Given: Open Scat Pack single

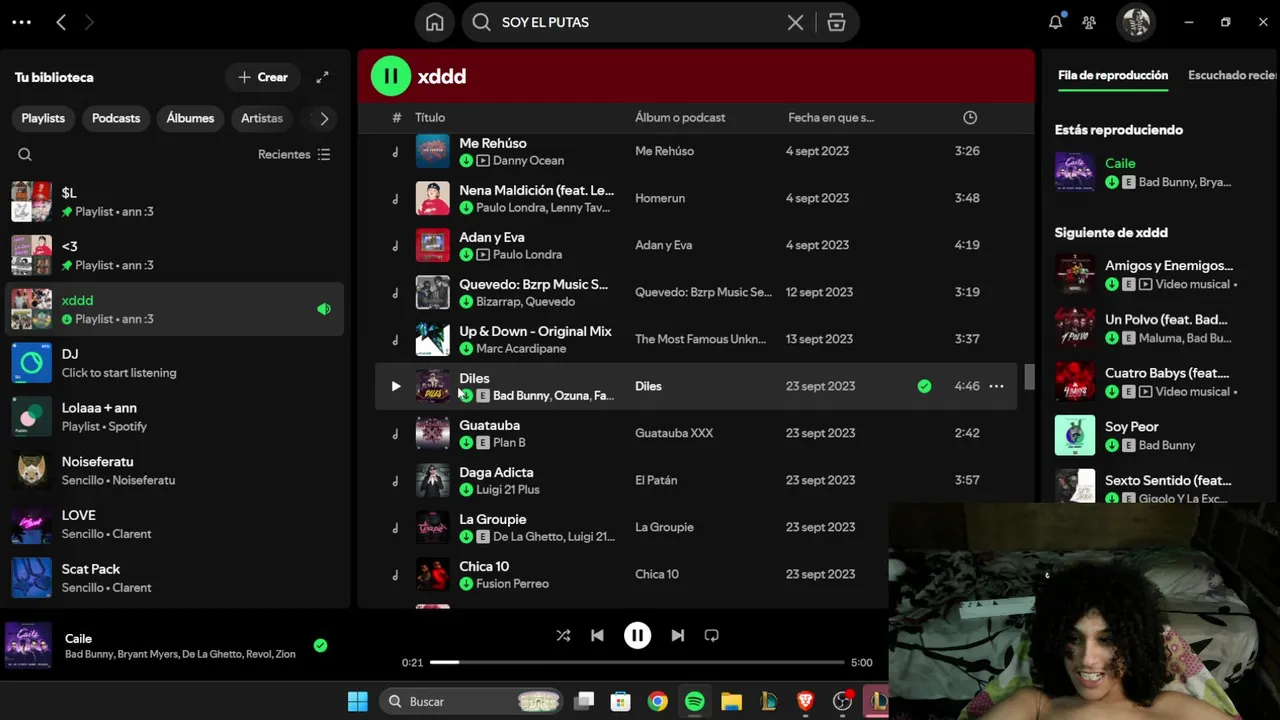Looking at the screenshot, I should [x=175, y=578].
